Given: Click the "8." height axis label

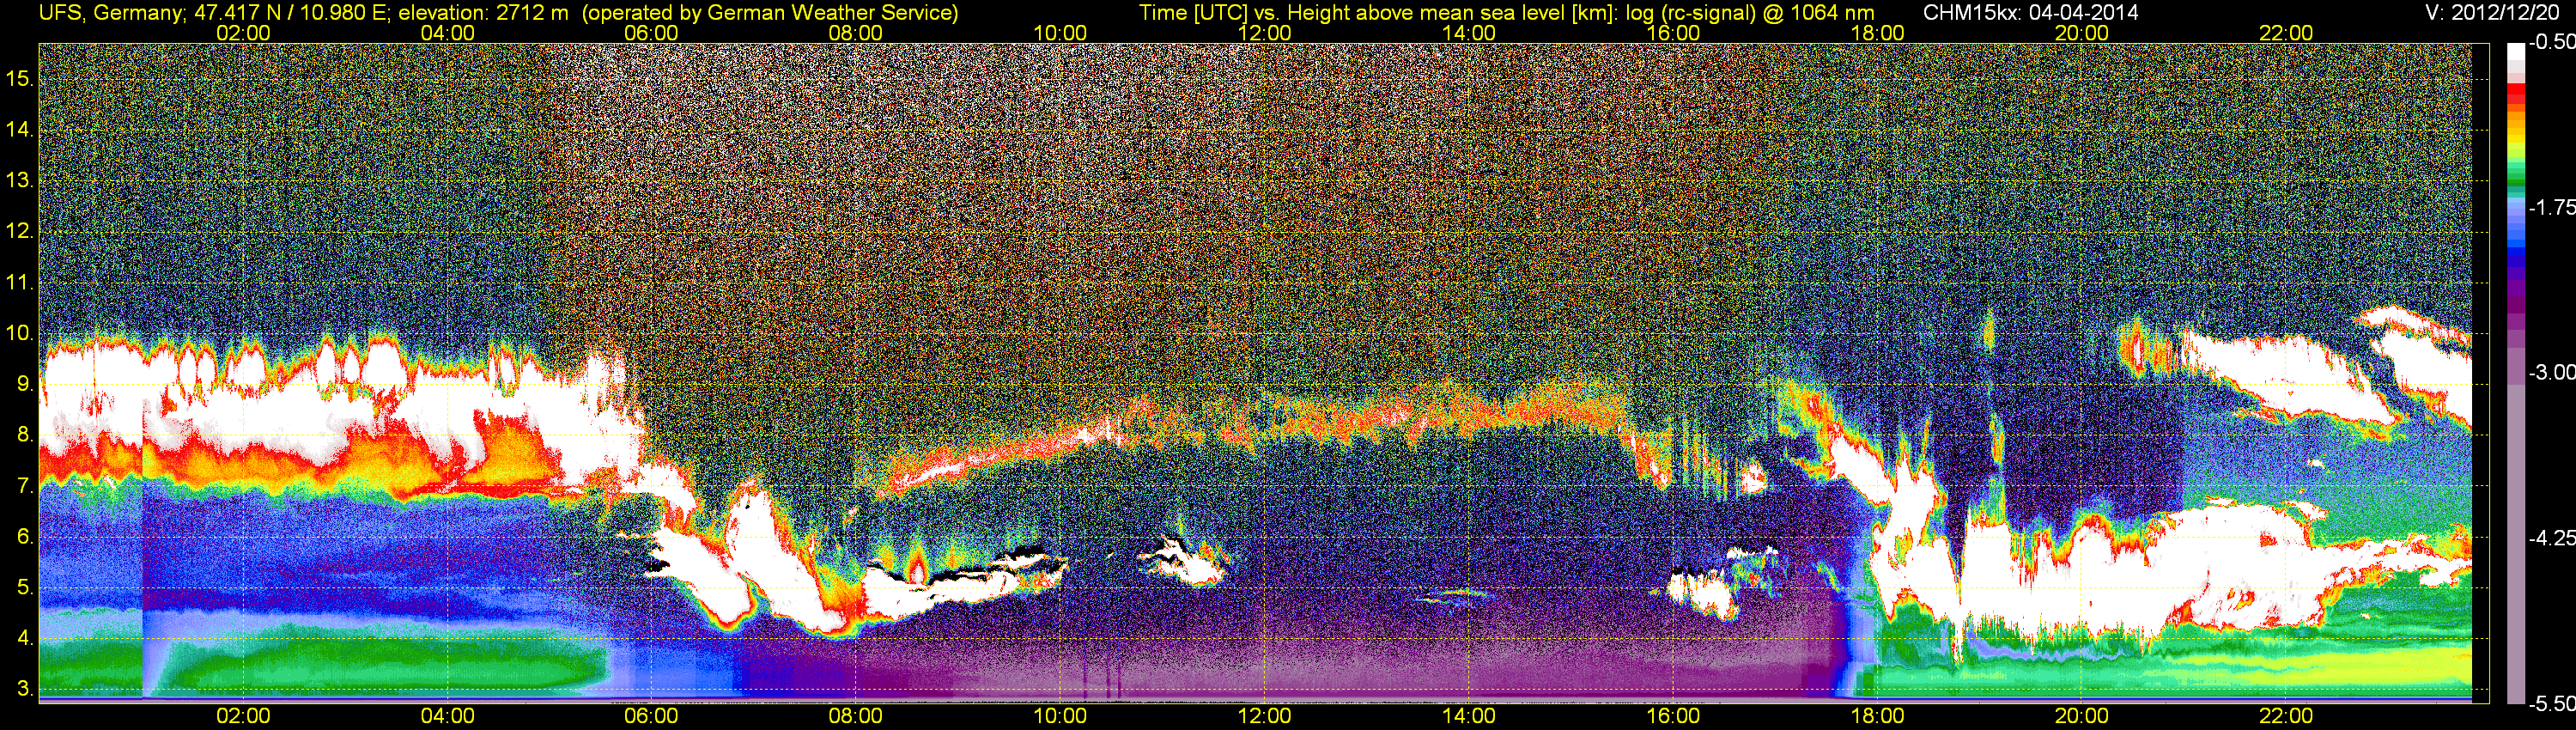Looking at the screenshot, I should pyautogui.click(x=25, y=435).
